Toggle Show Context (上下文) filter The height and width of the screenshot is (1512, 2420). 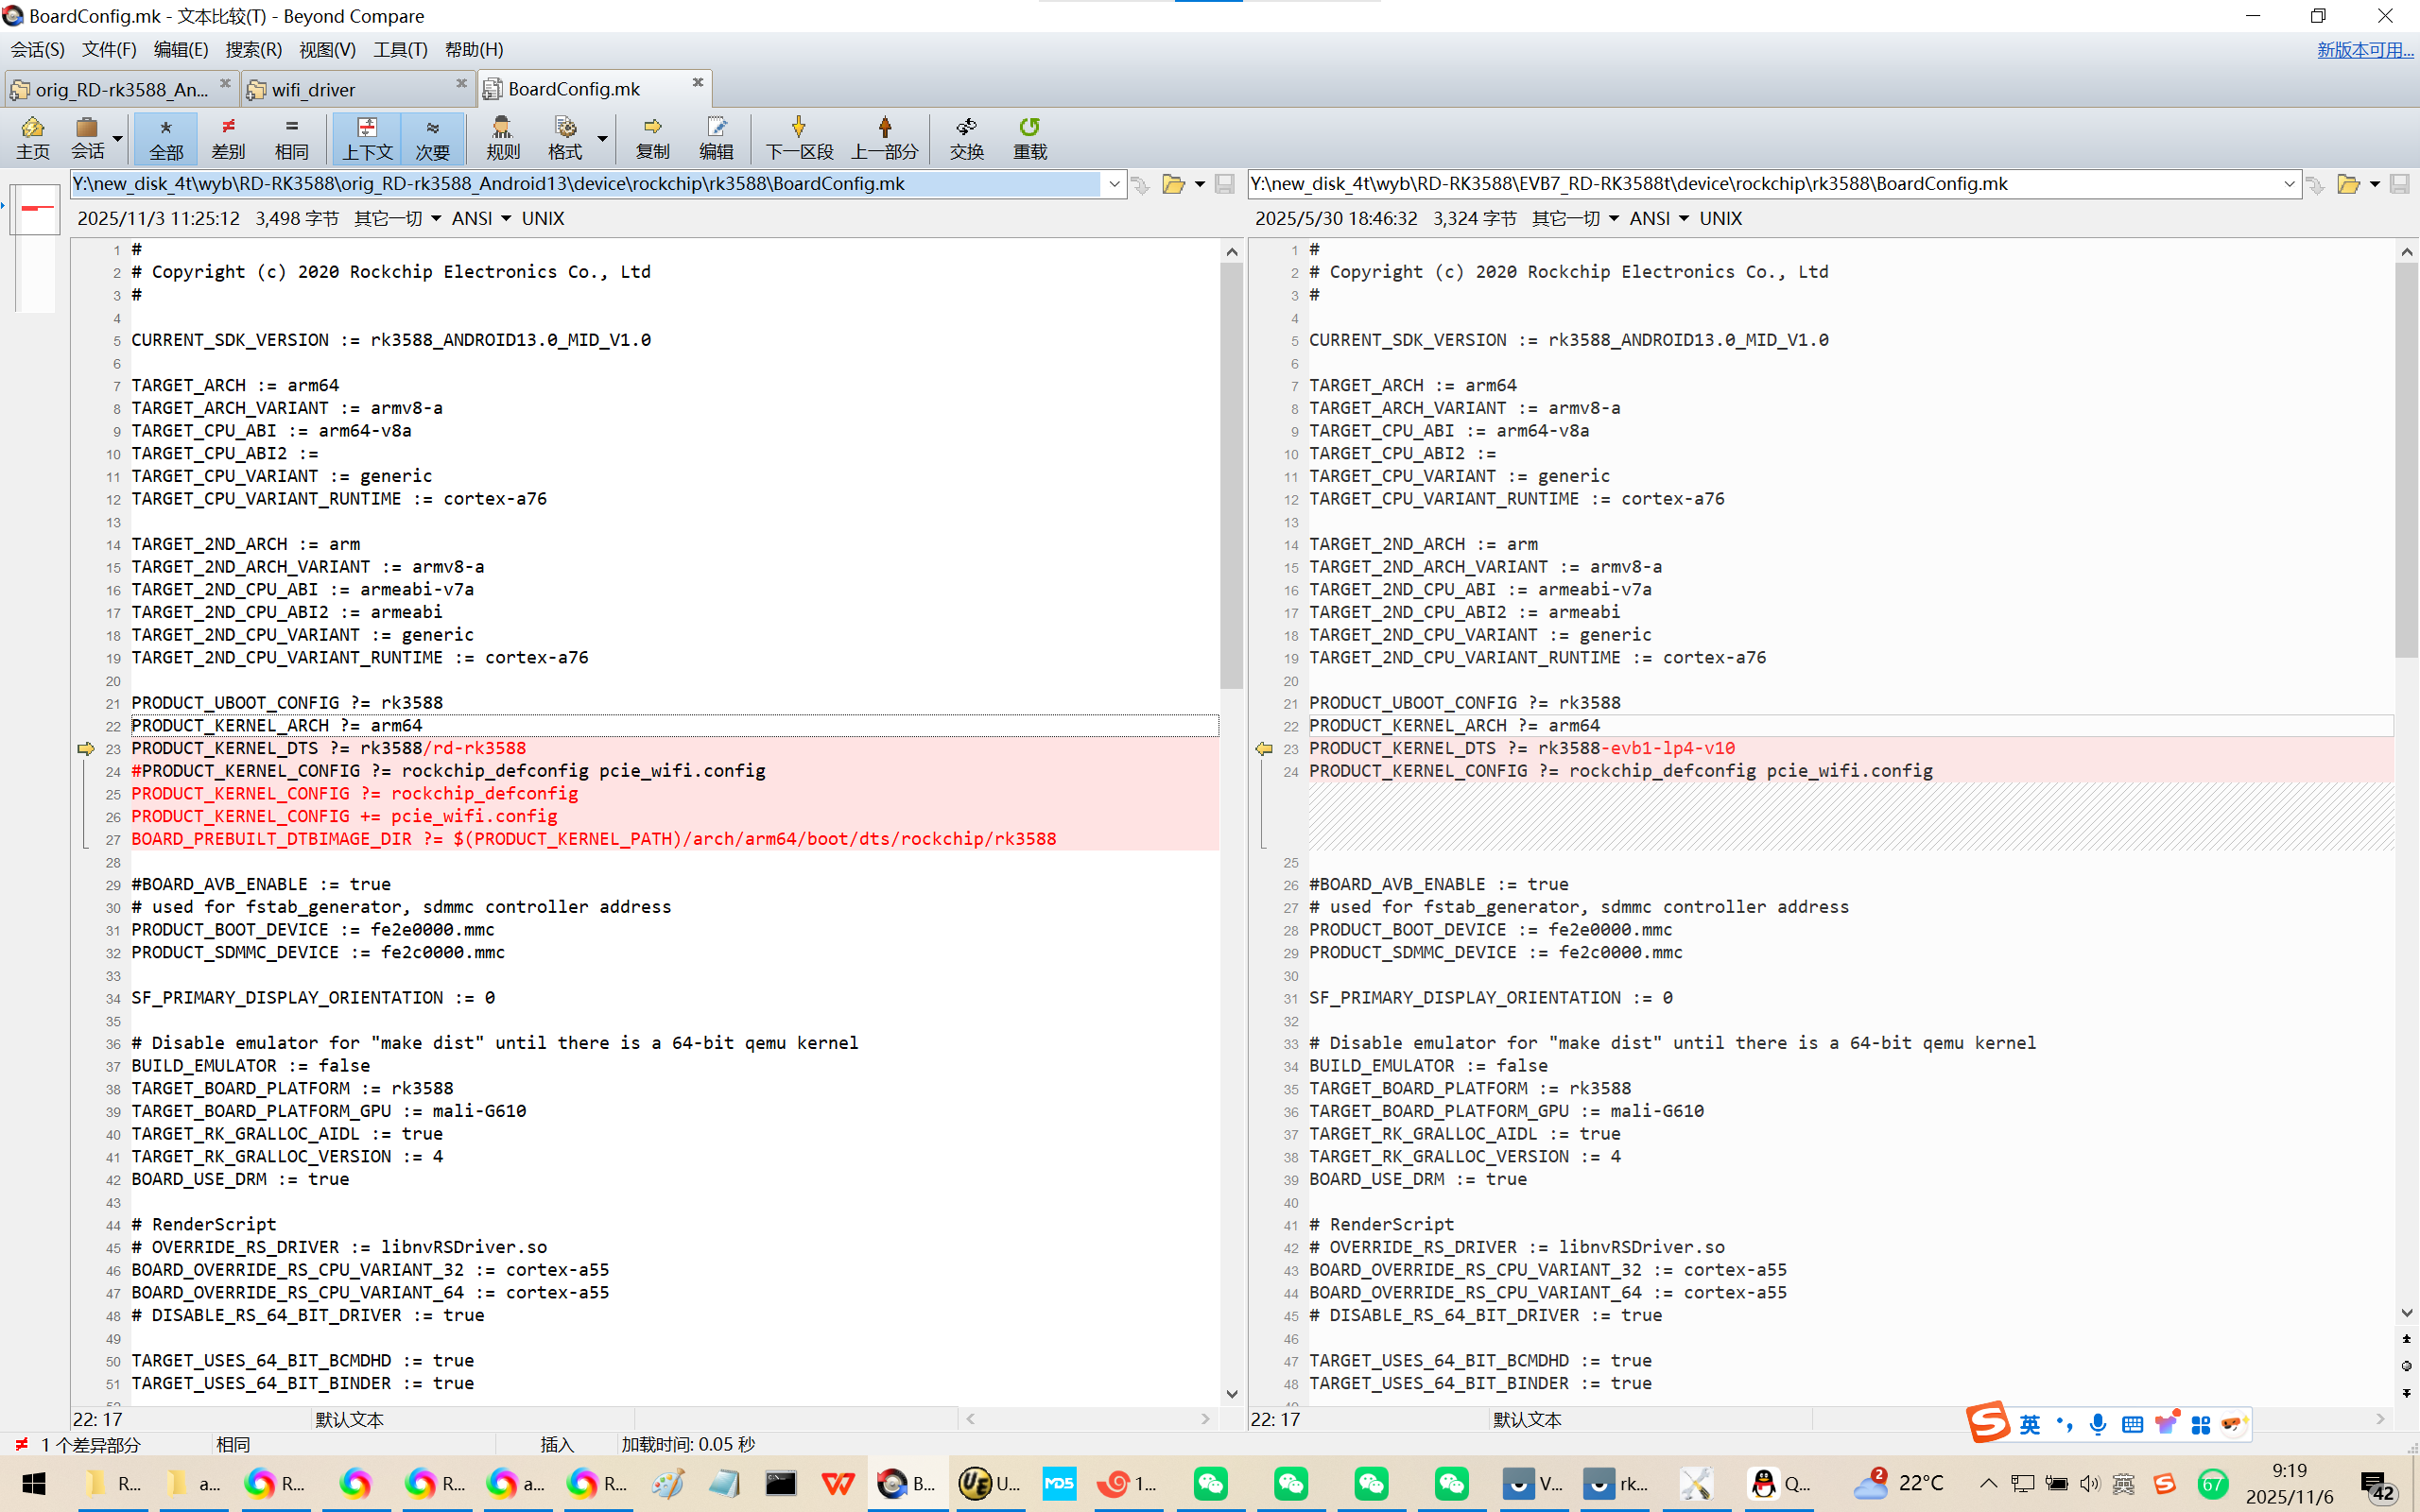[x=367, y=137]
